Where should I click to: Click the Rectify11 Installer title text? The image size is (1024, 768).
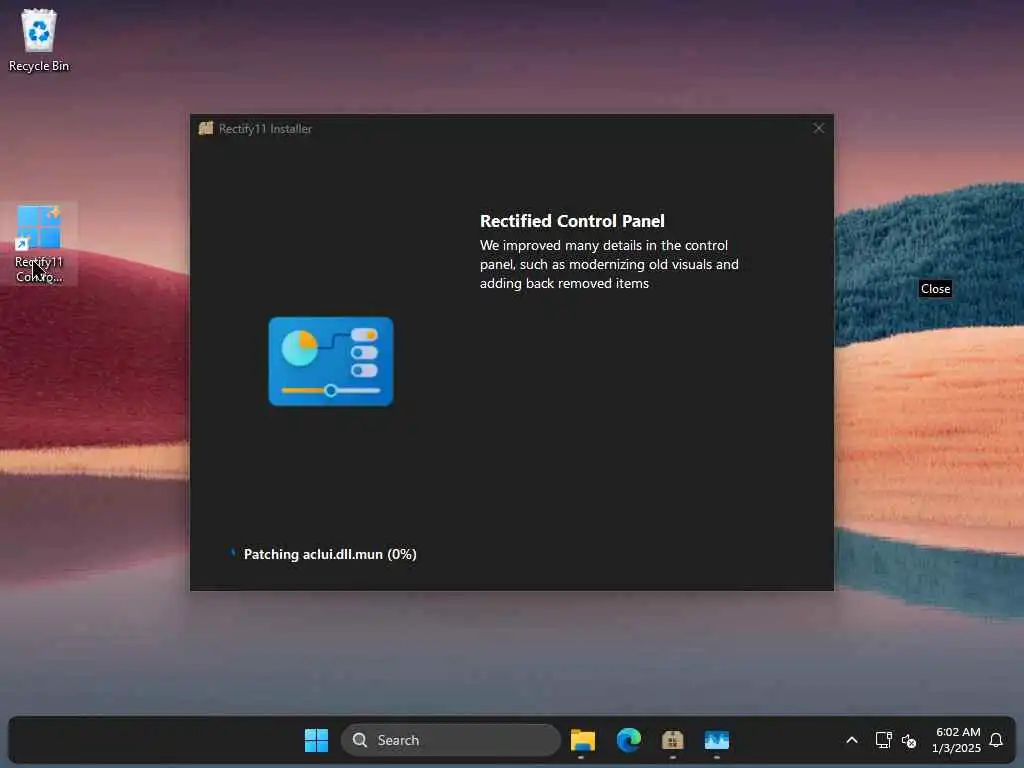coord(265,129)
